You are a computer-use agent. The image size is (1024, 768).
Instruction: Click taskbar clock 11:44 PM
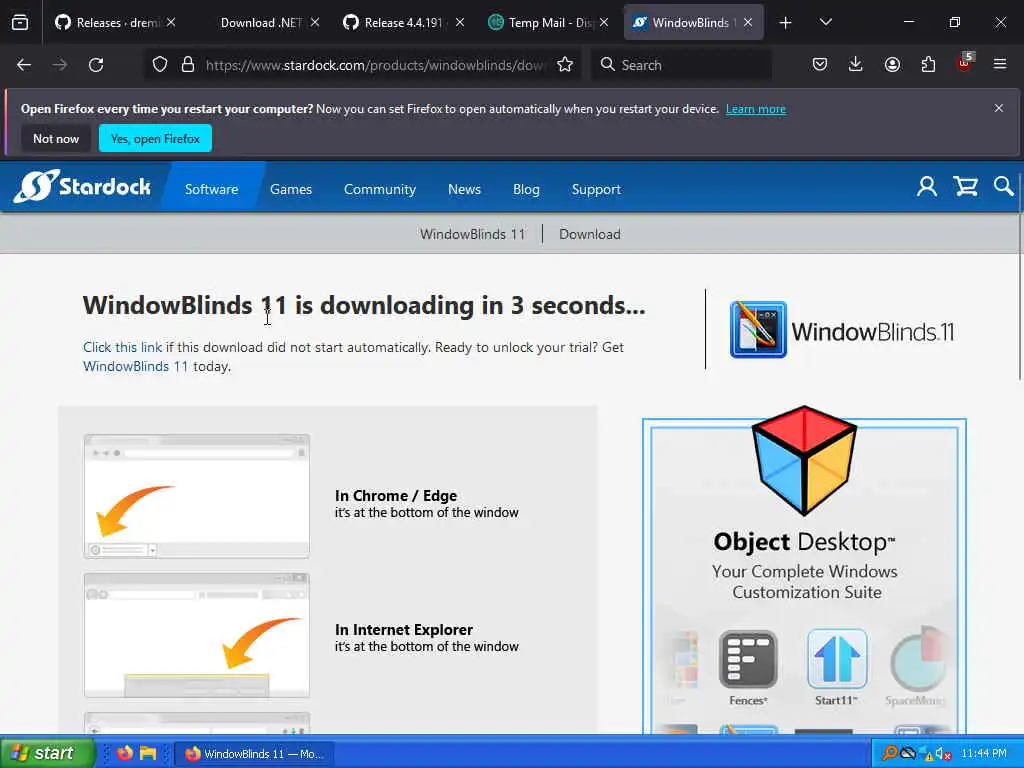(x=984, y=754)
